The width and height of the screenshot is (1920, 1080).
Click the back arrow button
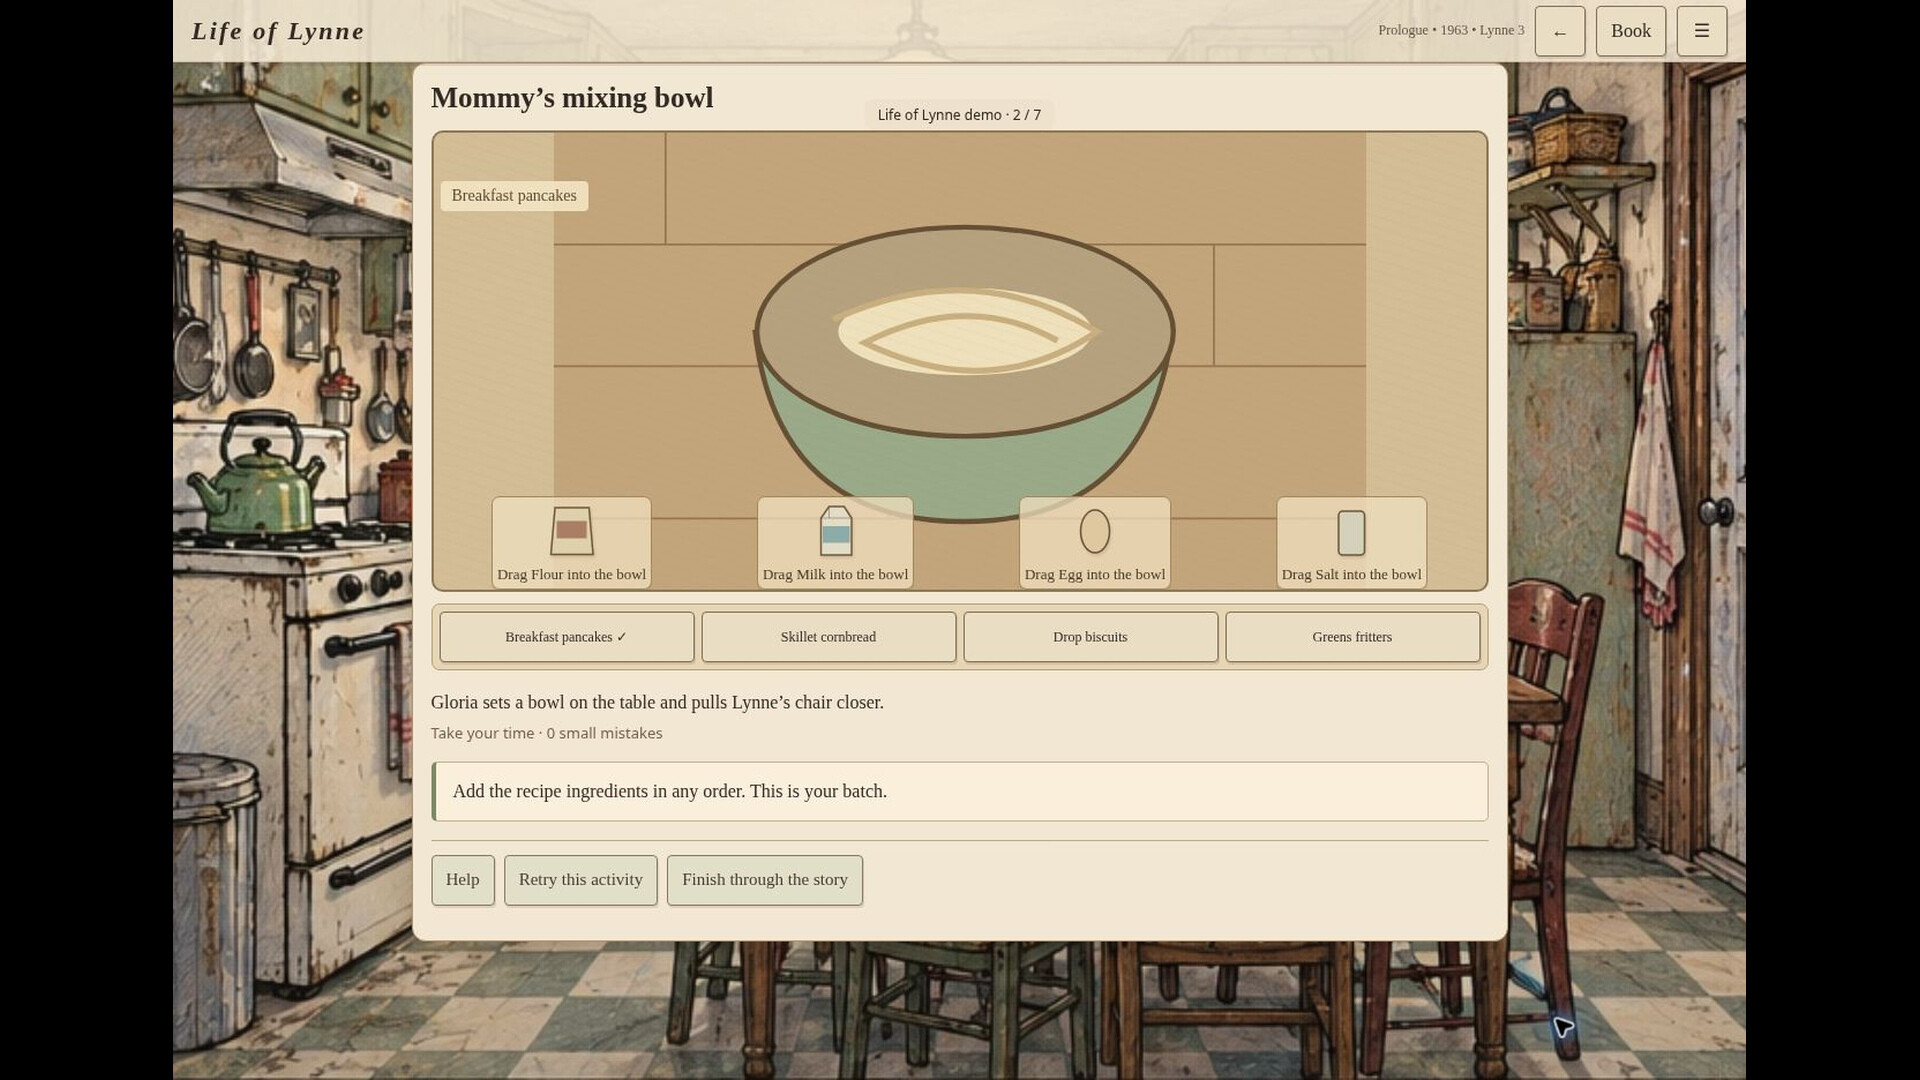(x=1559, y=31)
